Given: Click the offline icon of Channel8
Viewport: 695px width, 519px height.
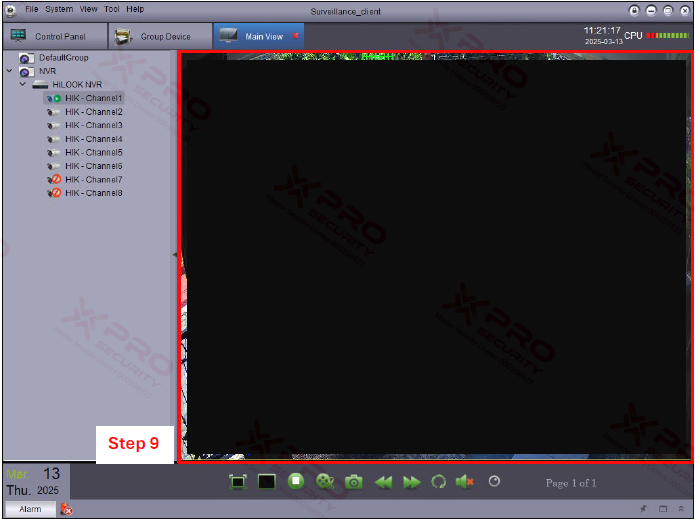Looking at the screenshot, I should click(54, 193).
